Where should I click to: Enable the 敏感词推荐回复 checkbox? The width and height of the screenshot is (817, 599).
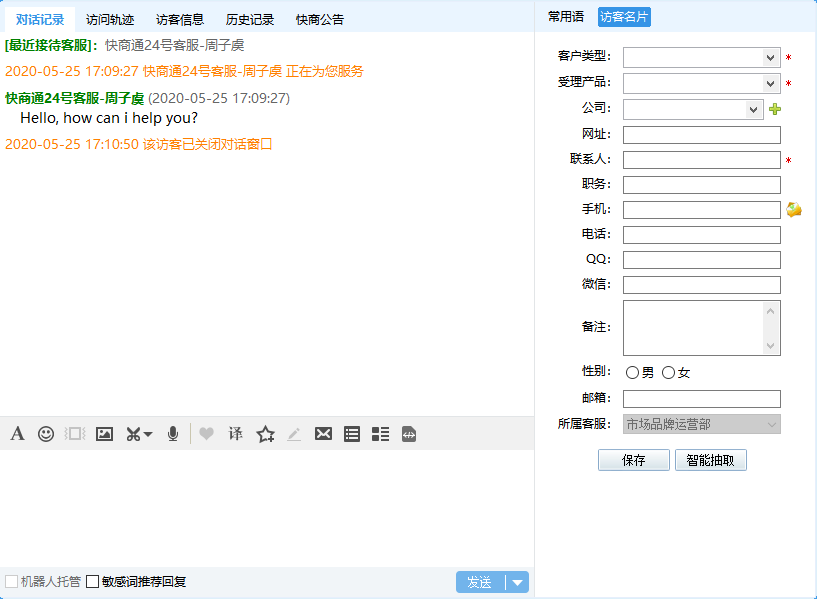(93, 582)
